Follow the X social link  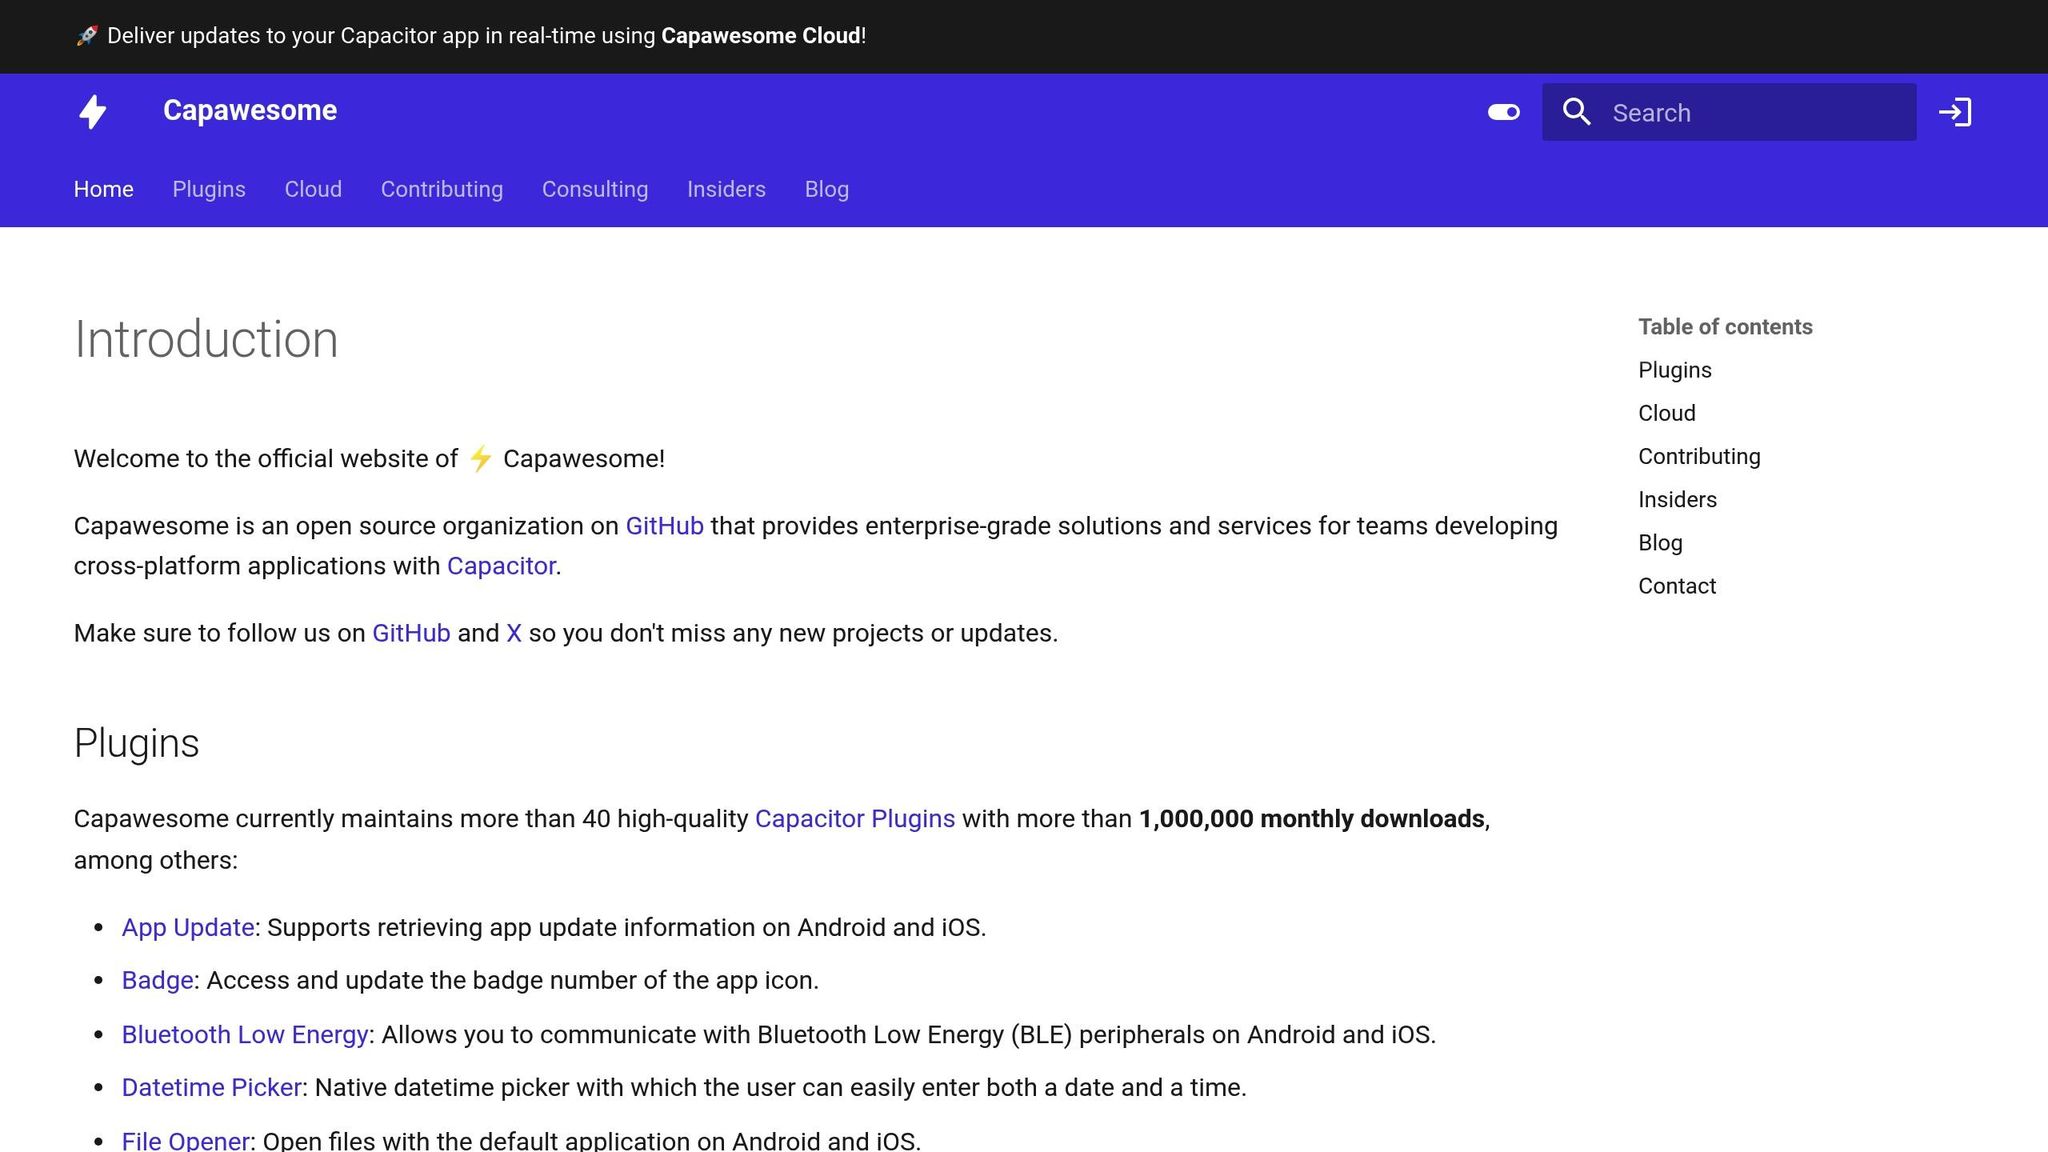(x=514, y=633)
